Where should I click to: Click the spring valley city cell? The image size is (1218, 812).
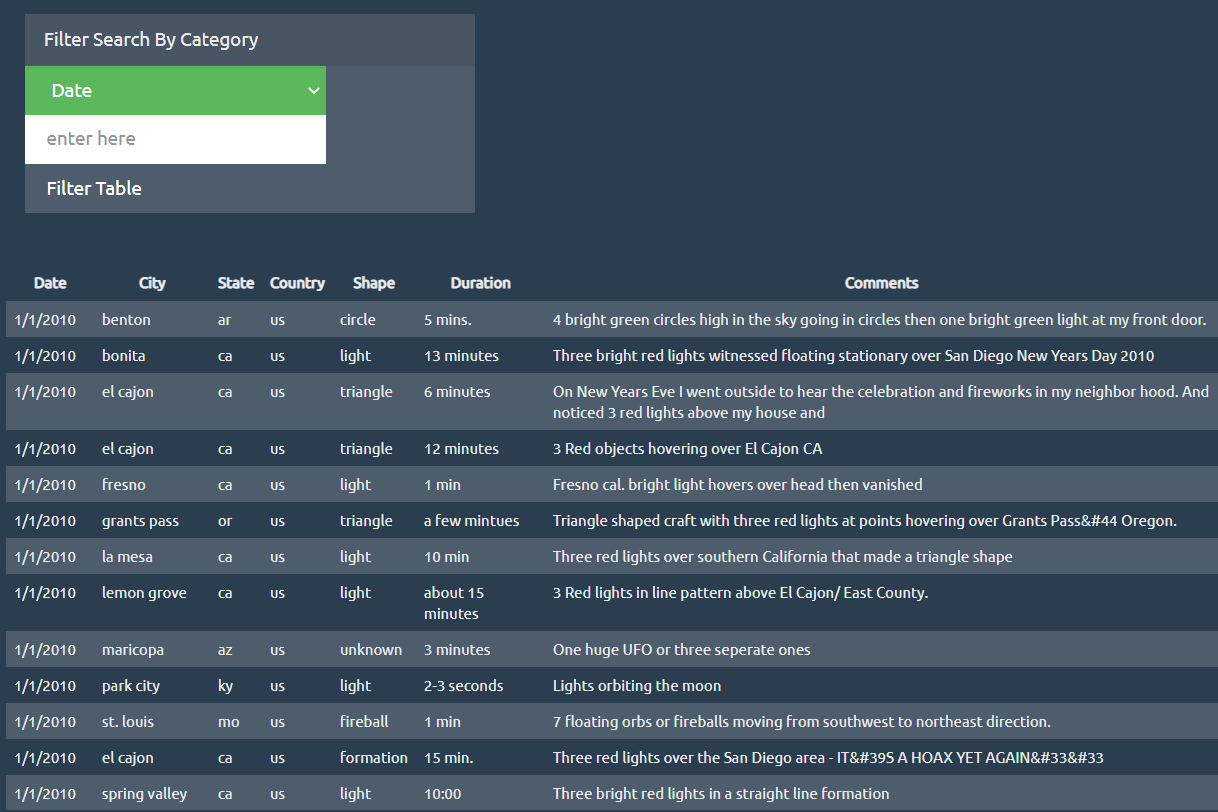coord(144,794)
